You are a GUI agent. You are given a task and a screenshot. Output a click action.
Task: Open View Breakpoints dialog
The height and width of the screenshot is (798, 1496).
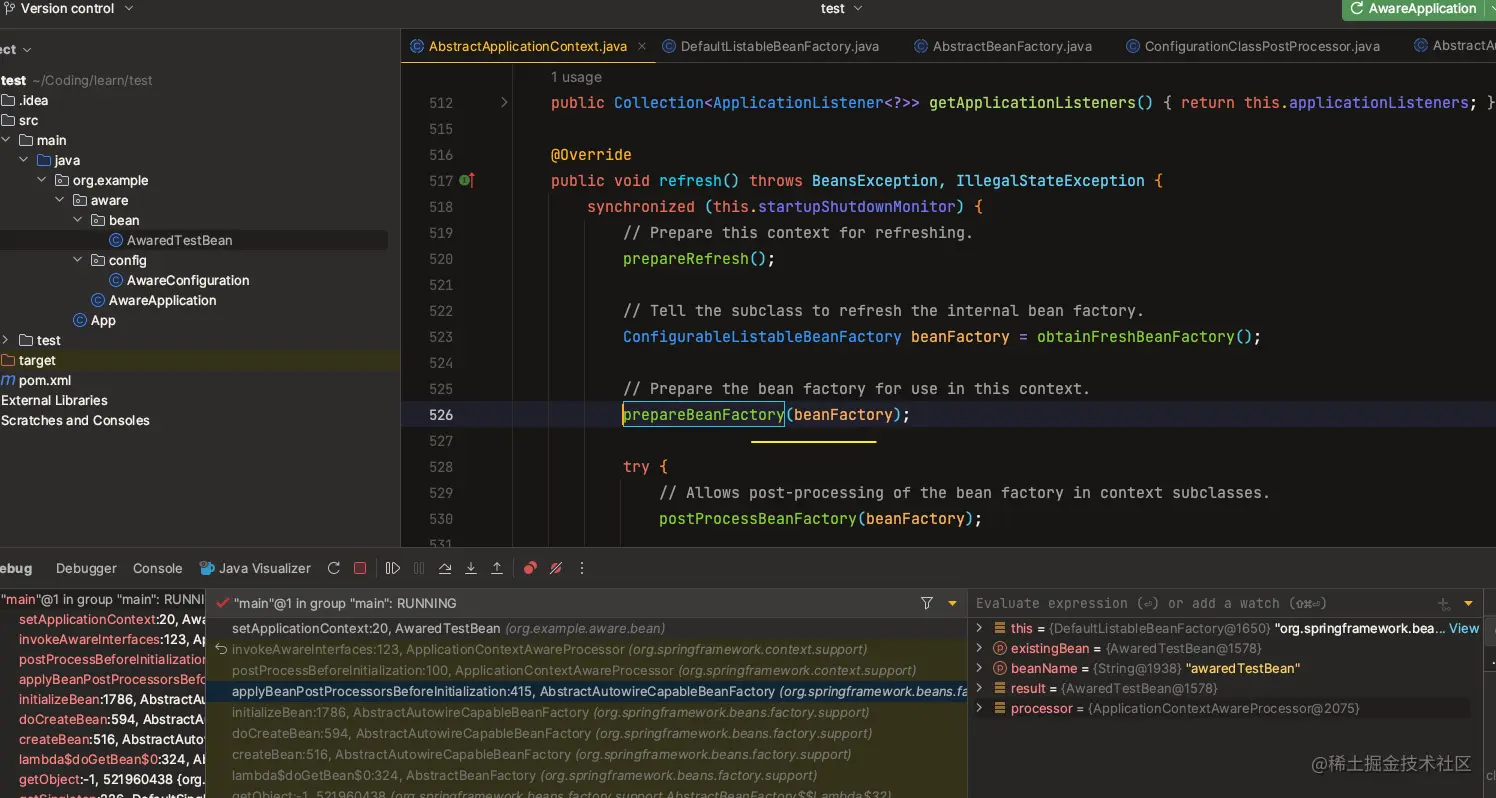(x=530, y=568)
